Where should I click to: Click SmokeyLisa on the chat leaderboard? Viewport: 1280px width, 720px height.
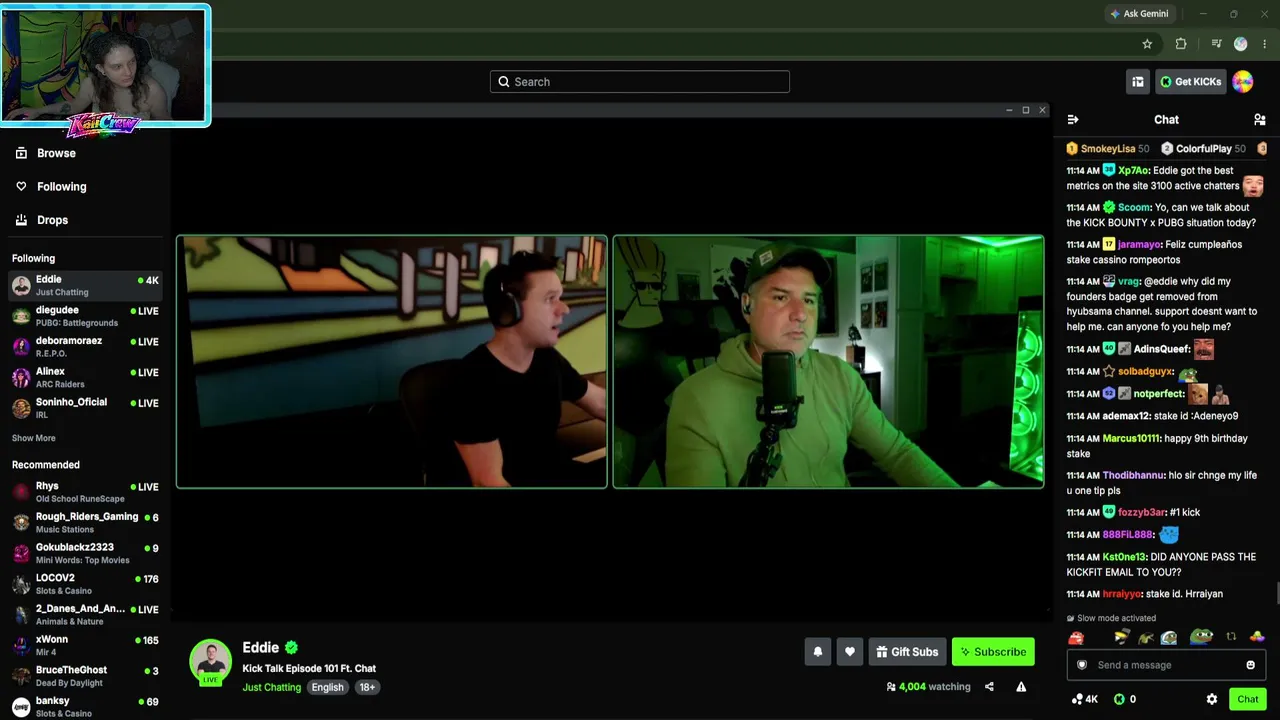(x=1107, y=149)
